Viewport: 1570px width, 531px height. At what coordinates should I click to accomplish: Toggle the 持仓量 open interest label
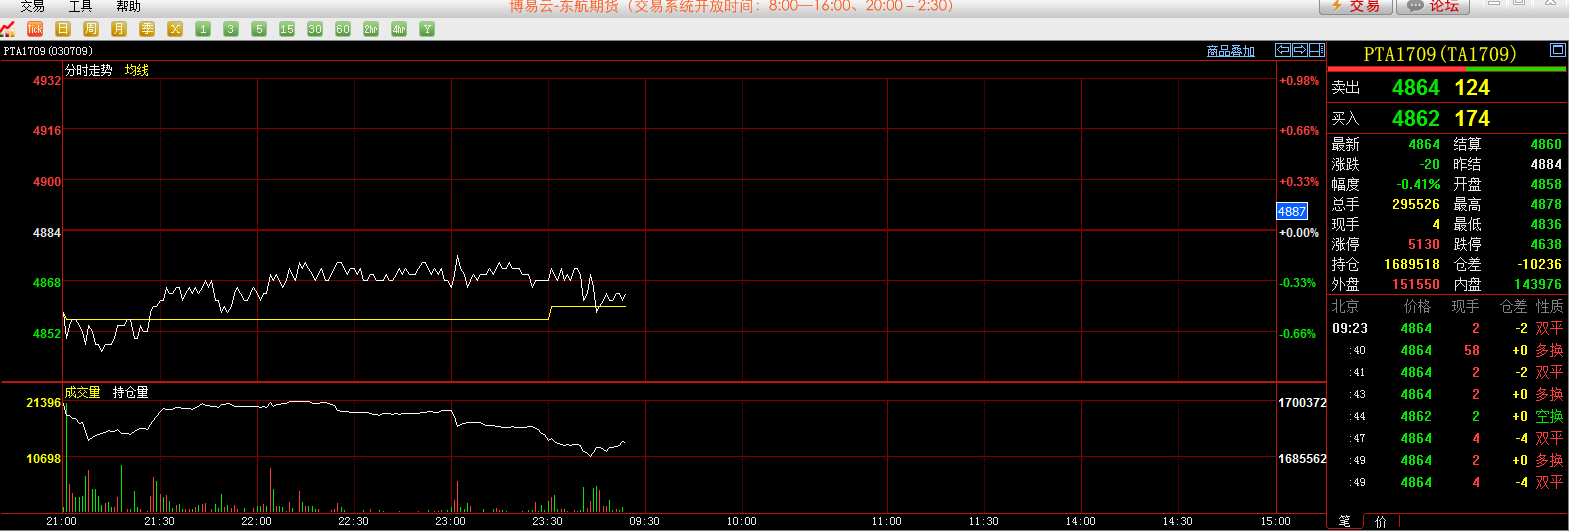[x=130, y=392]
